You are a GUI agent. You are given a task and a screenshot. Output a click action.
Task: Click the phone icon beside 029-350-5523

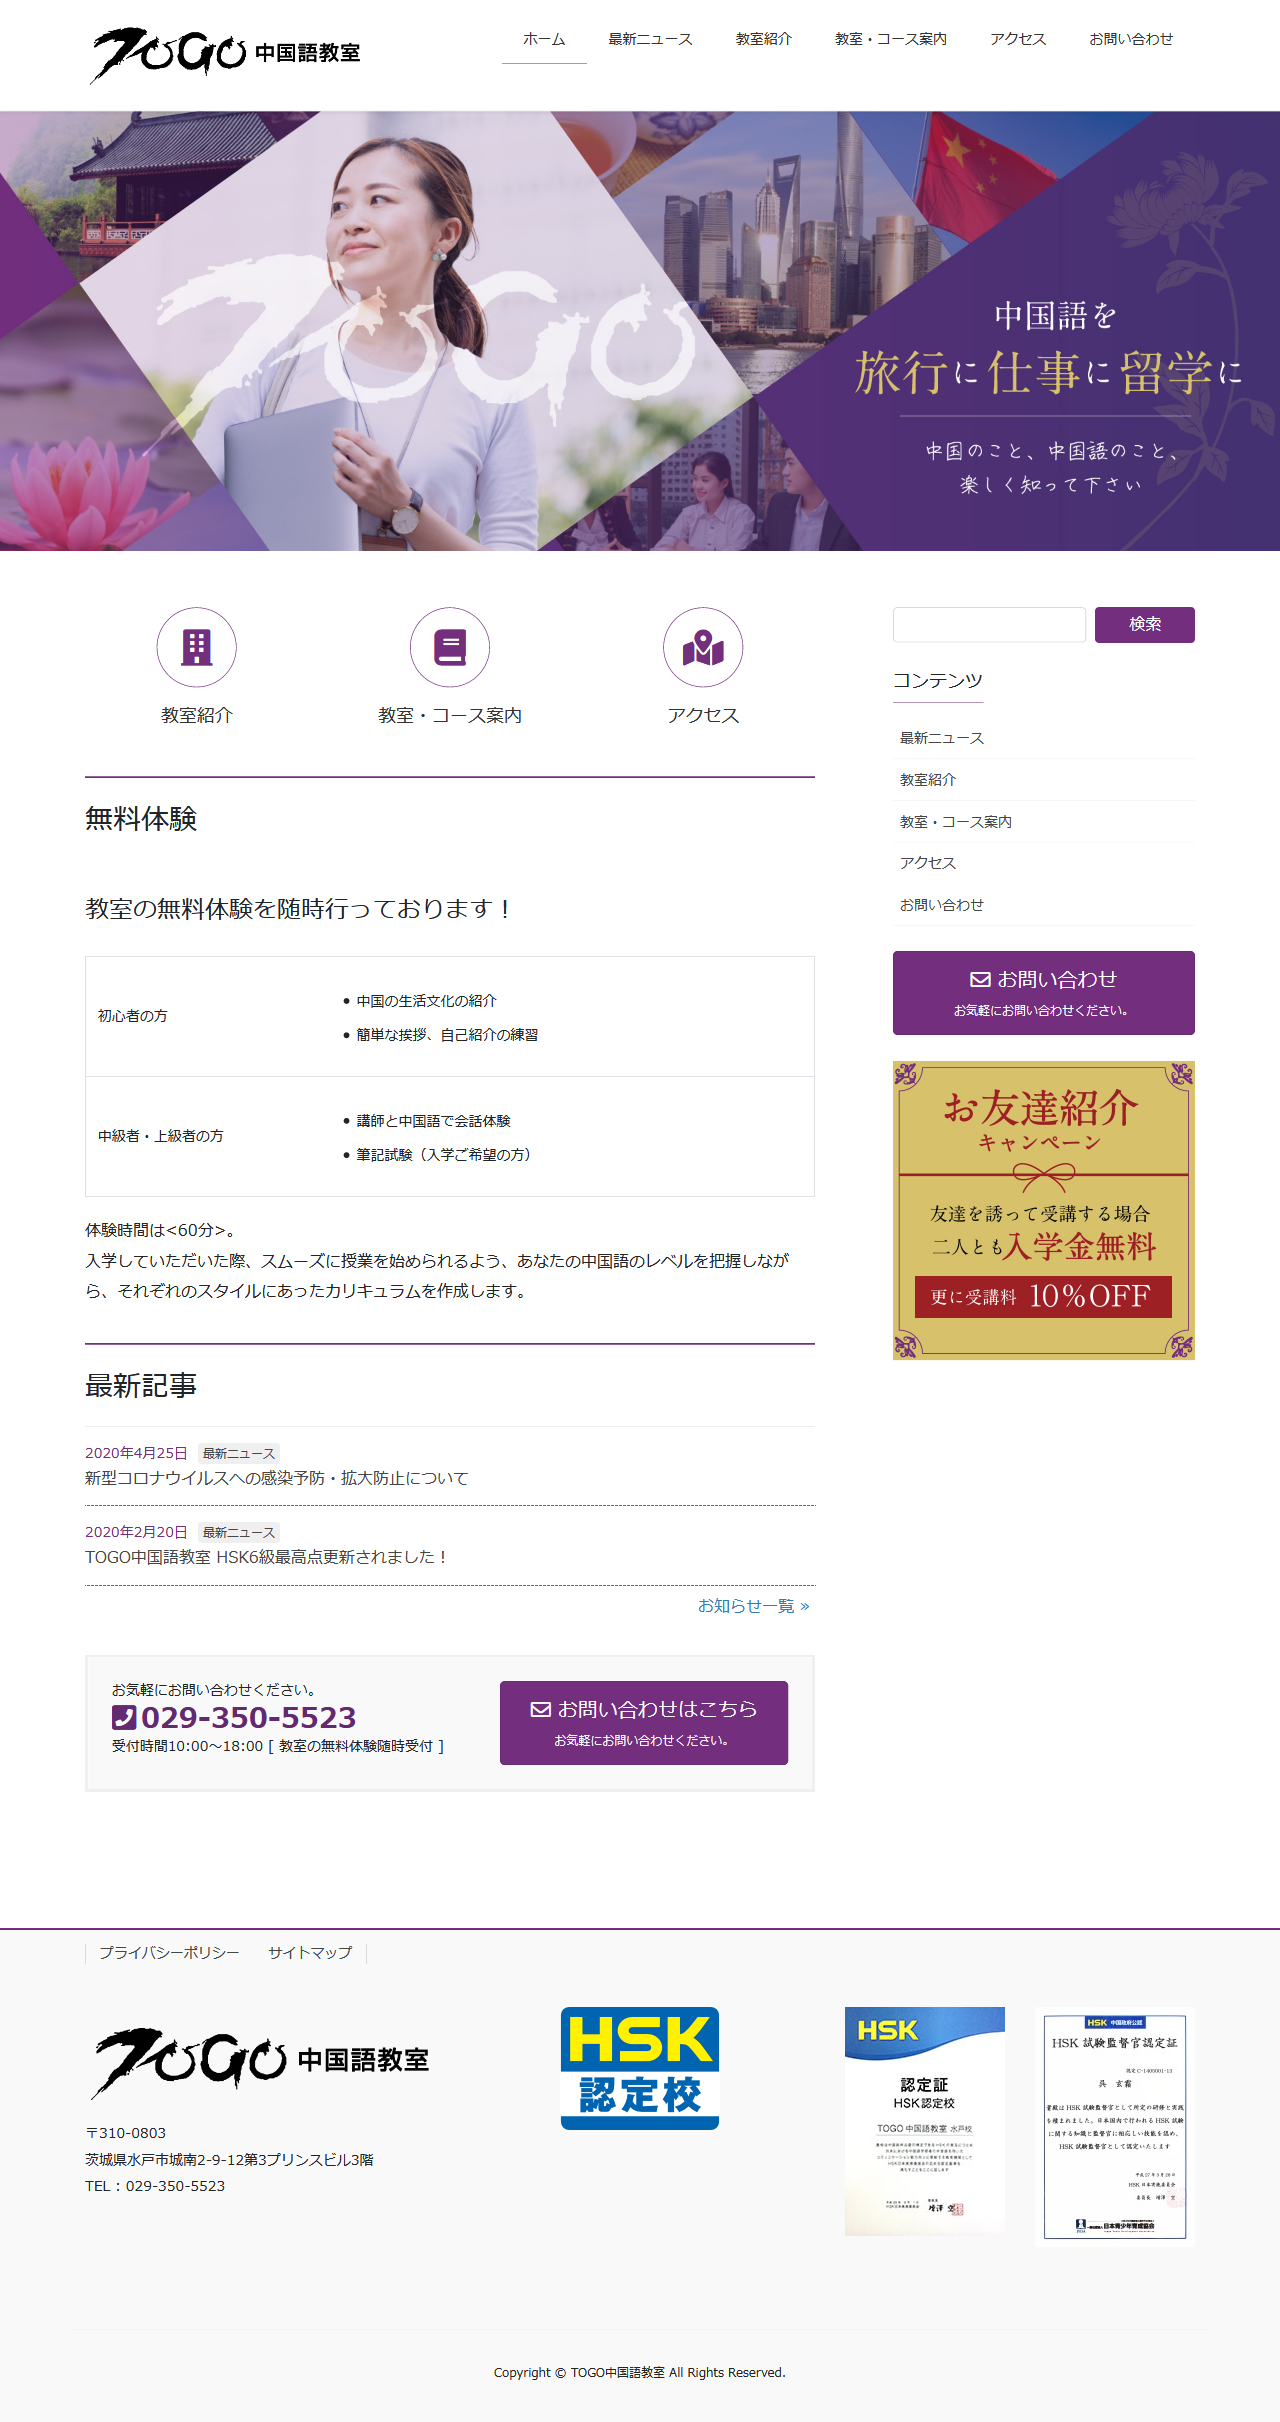pyautogui.click(x=123, y=1717)
